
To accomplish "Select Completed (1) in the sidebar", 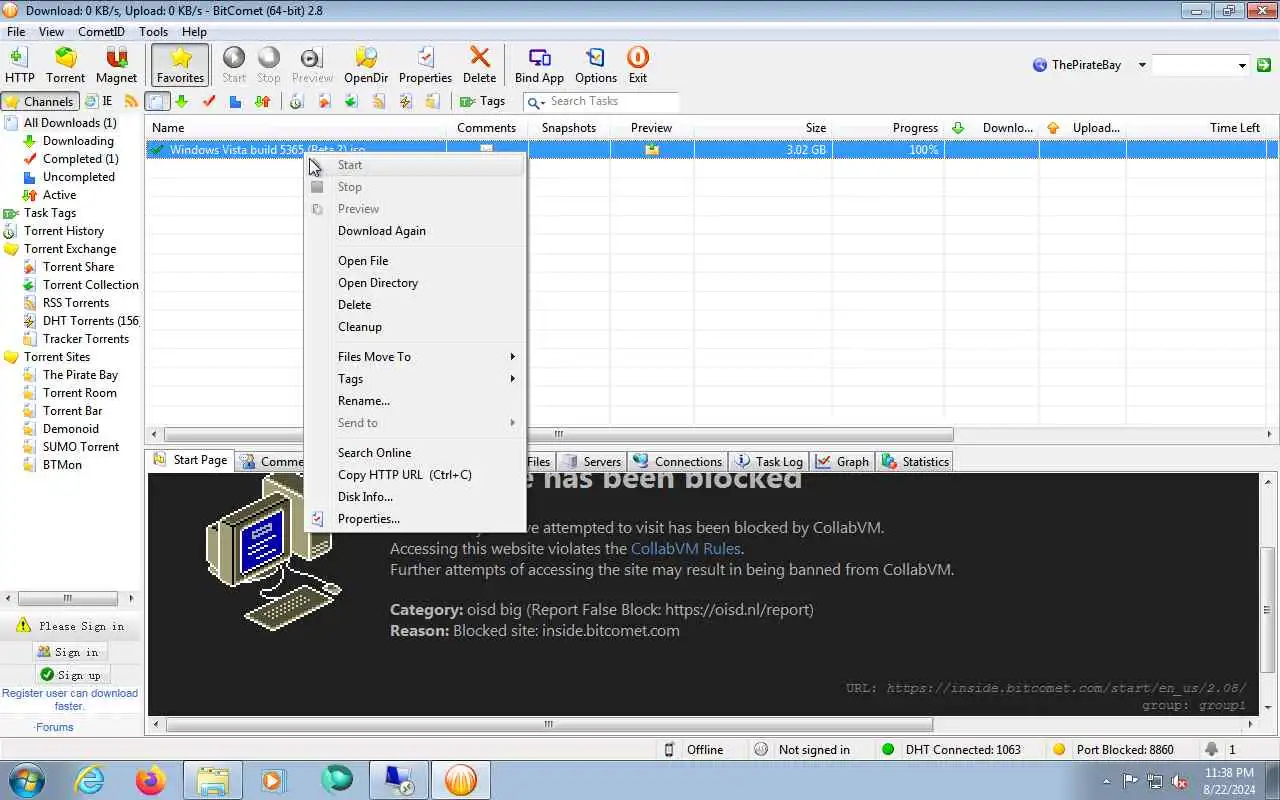I will click(80, 159).
